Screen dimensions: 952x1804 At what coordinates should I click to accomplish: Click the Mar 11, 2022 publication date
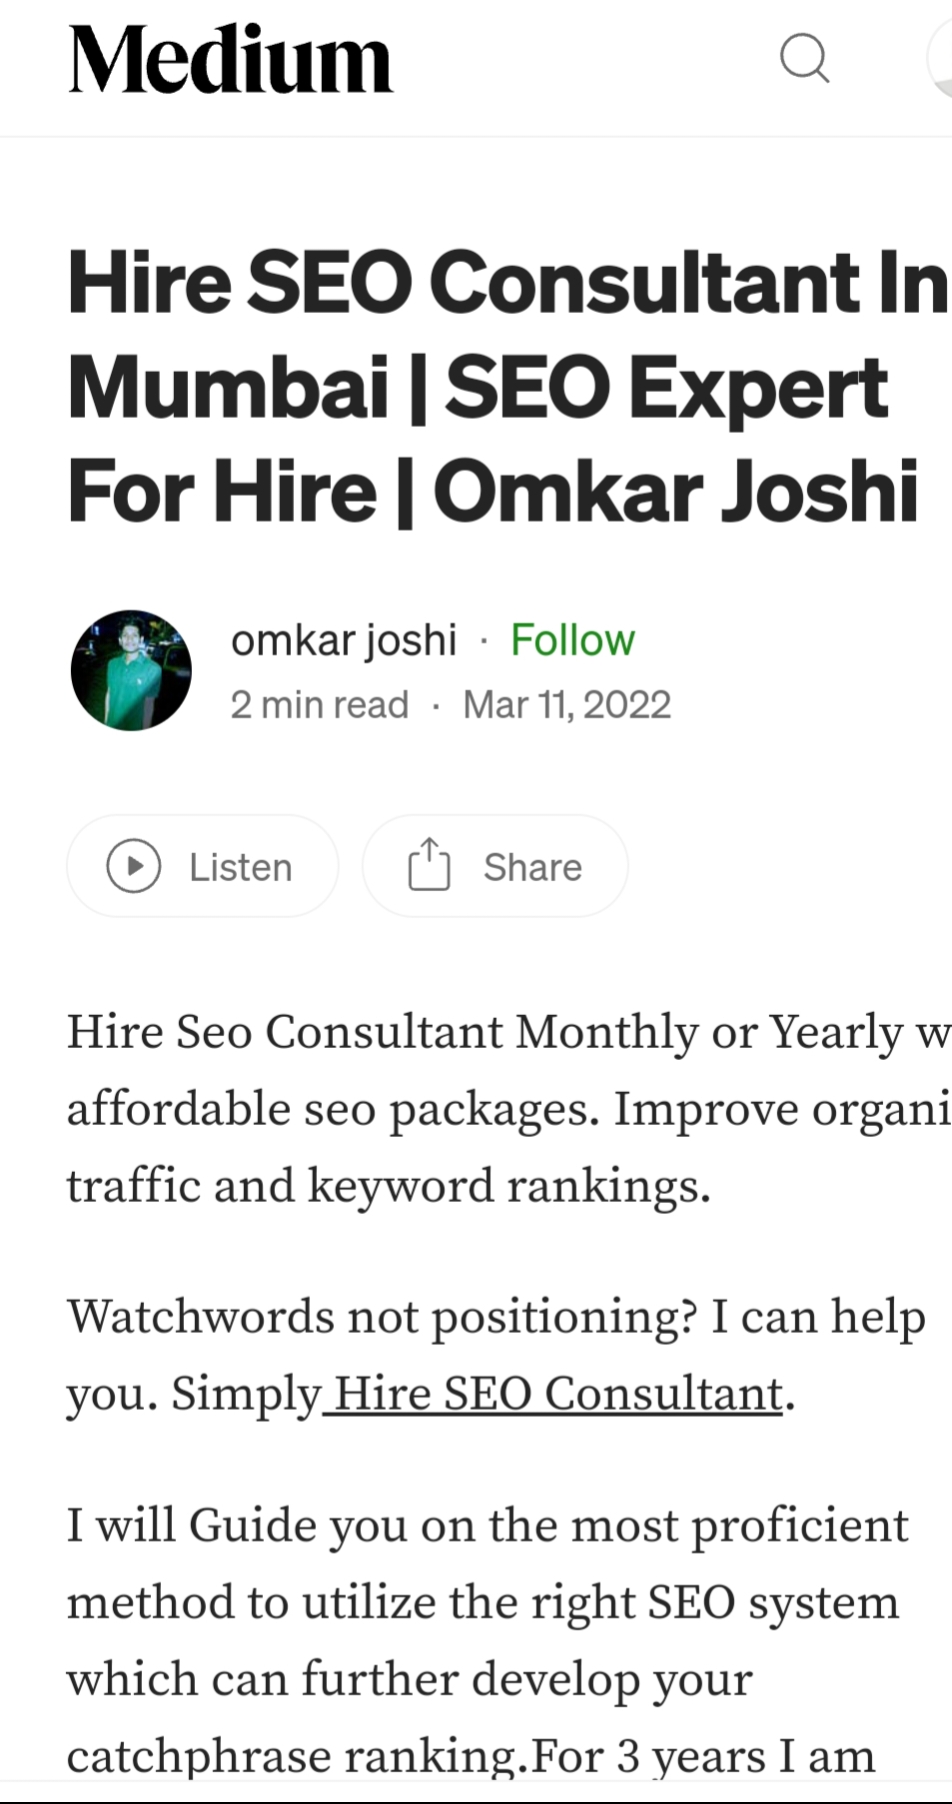tap(566, 704)
